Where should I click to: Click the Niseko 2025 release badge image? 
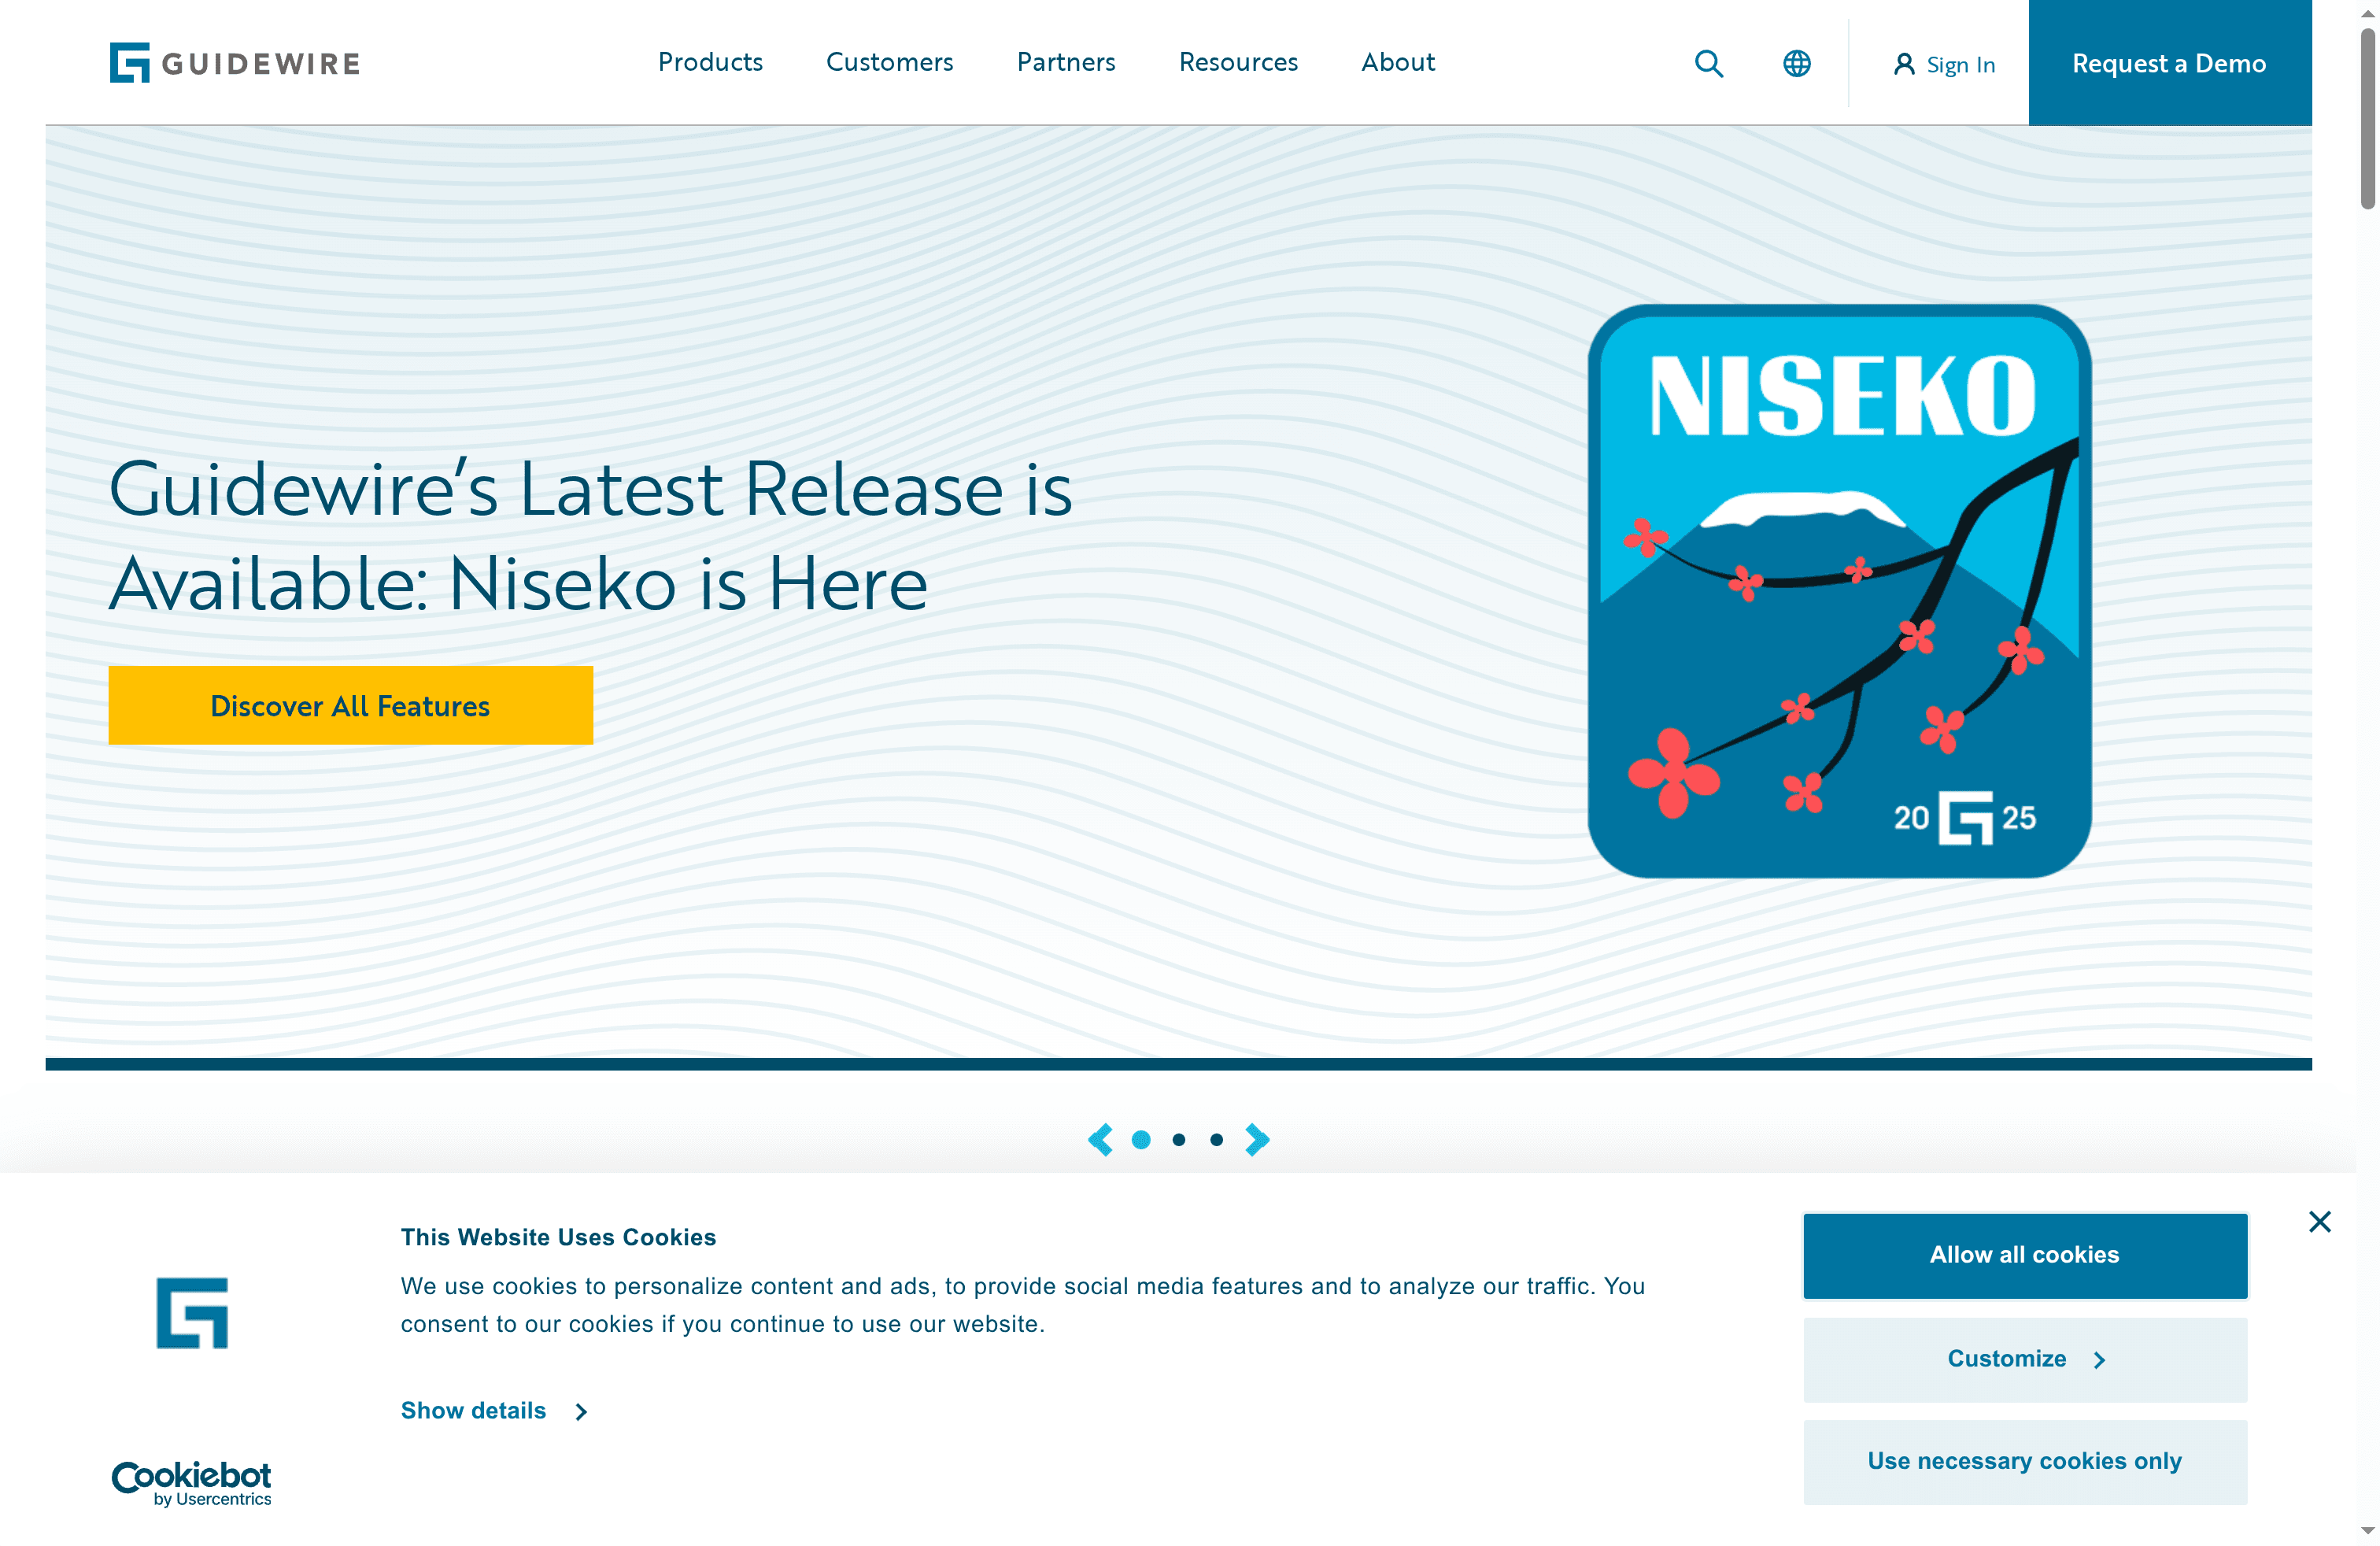click(x=1839, y=591)
